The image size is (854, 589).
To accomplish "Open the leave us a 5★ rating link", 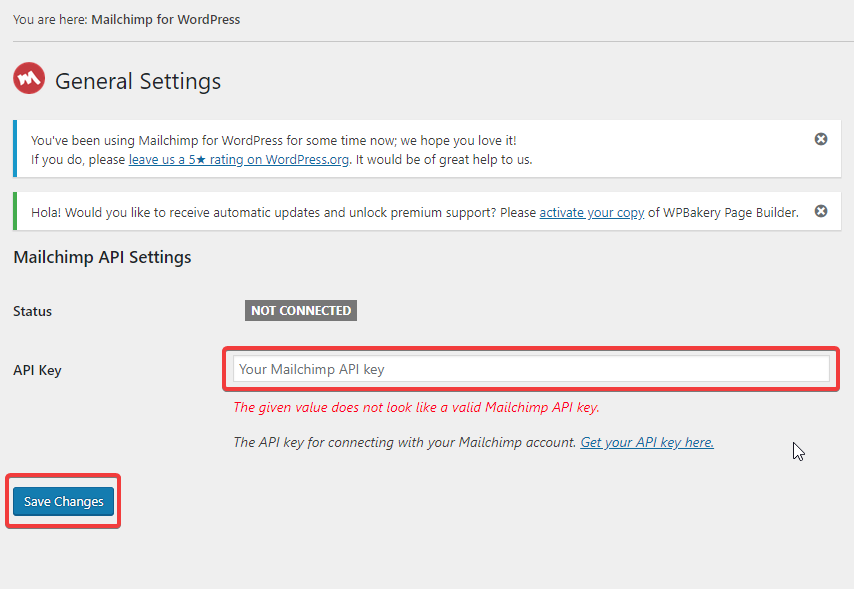I will pos(239,160).
